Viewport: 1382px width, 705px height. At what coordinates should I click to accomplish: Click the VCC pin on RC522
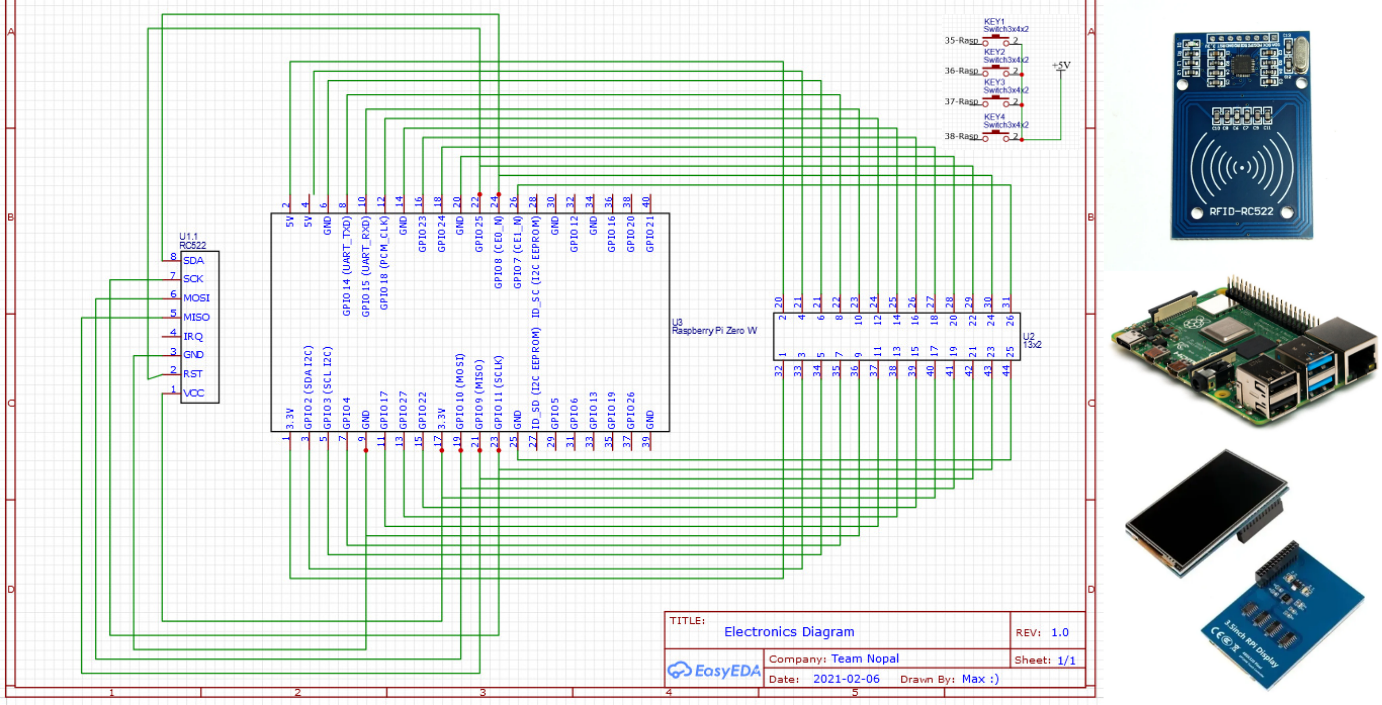(193, 393)
